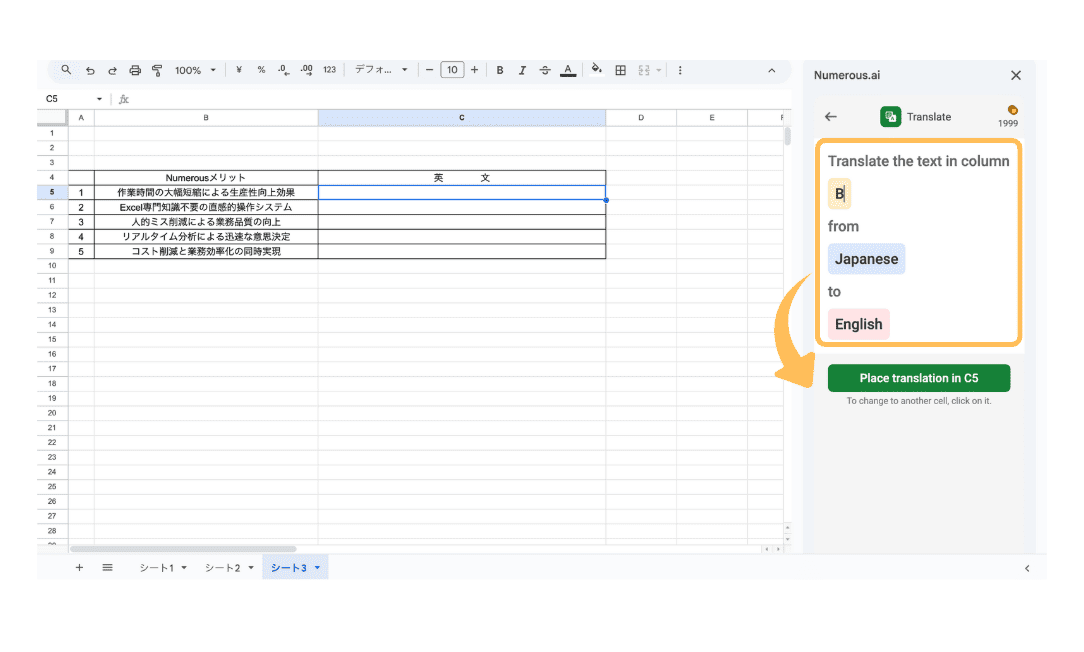Open the all sheets list icon
Viewport: 1084px width, 652px height.
point(107,568)
